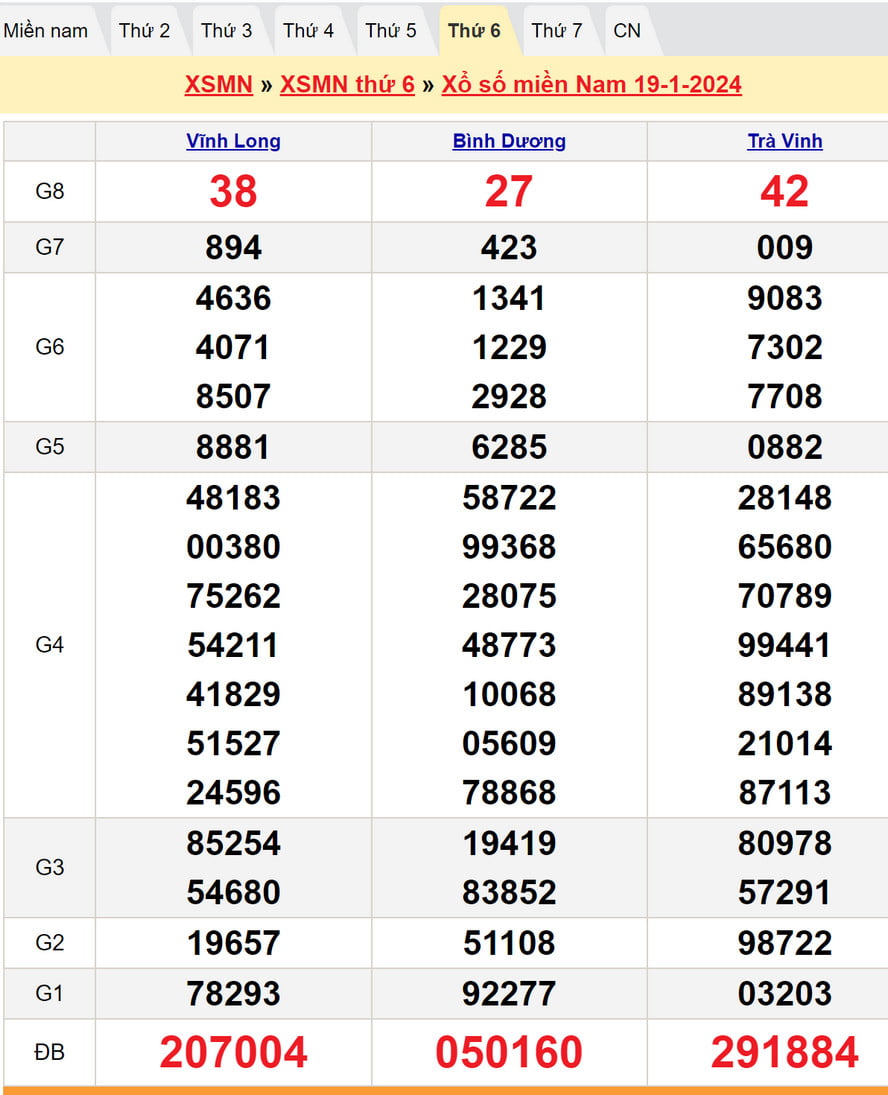This screenshot has width=888, height=1095.
Task: Click Xổ số miền Nam 19-1-2024 link
Action: pos(591,84)
